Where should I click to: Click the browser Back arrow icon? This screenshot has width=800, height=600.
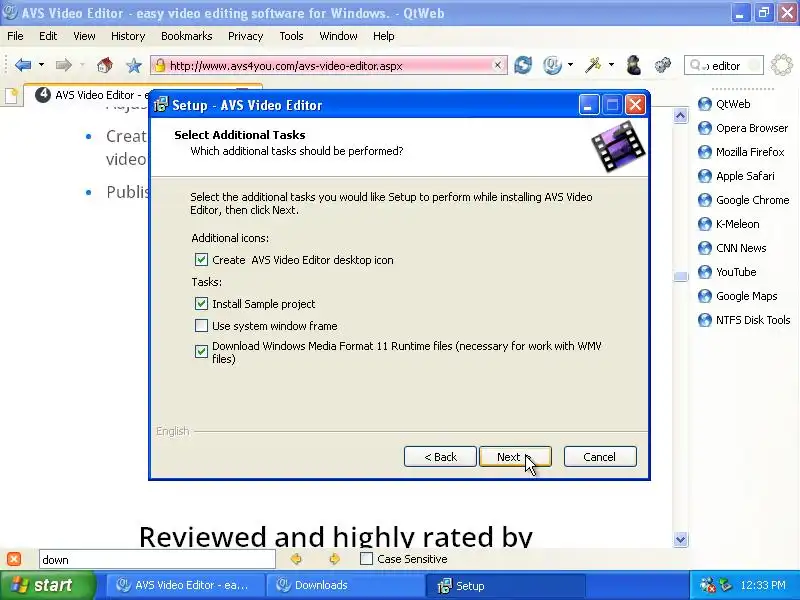[23, 65]
